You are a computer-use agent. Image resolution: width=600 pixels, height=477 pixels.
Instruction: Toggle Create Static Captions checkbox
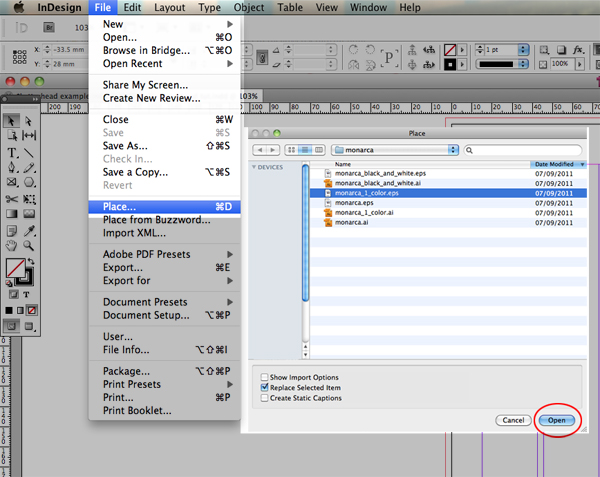pyautogui.click(x=264, y=398)
